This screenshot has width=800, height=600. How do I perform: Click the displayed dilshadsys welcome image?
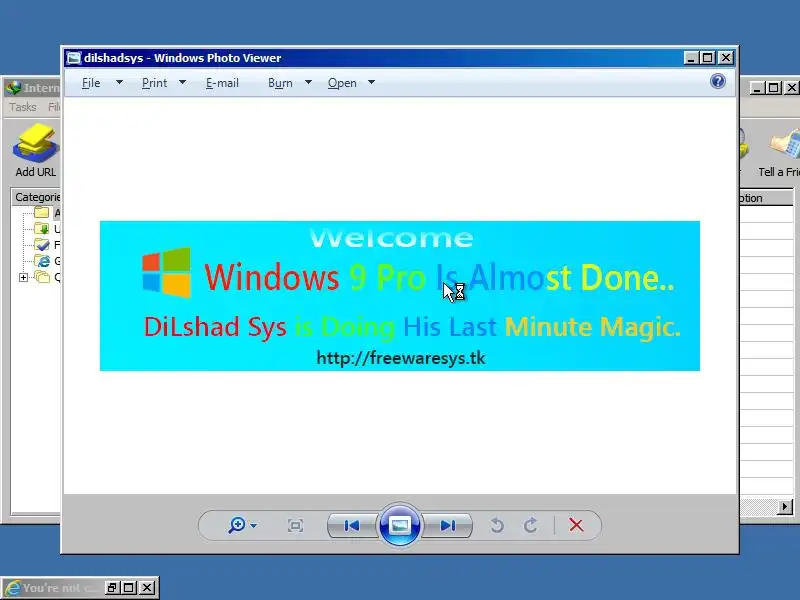coord(399,296)
